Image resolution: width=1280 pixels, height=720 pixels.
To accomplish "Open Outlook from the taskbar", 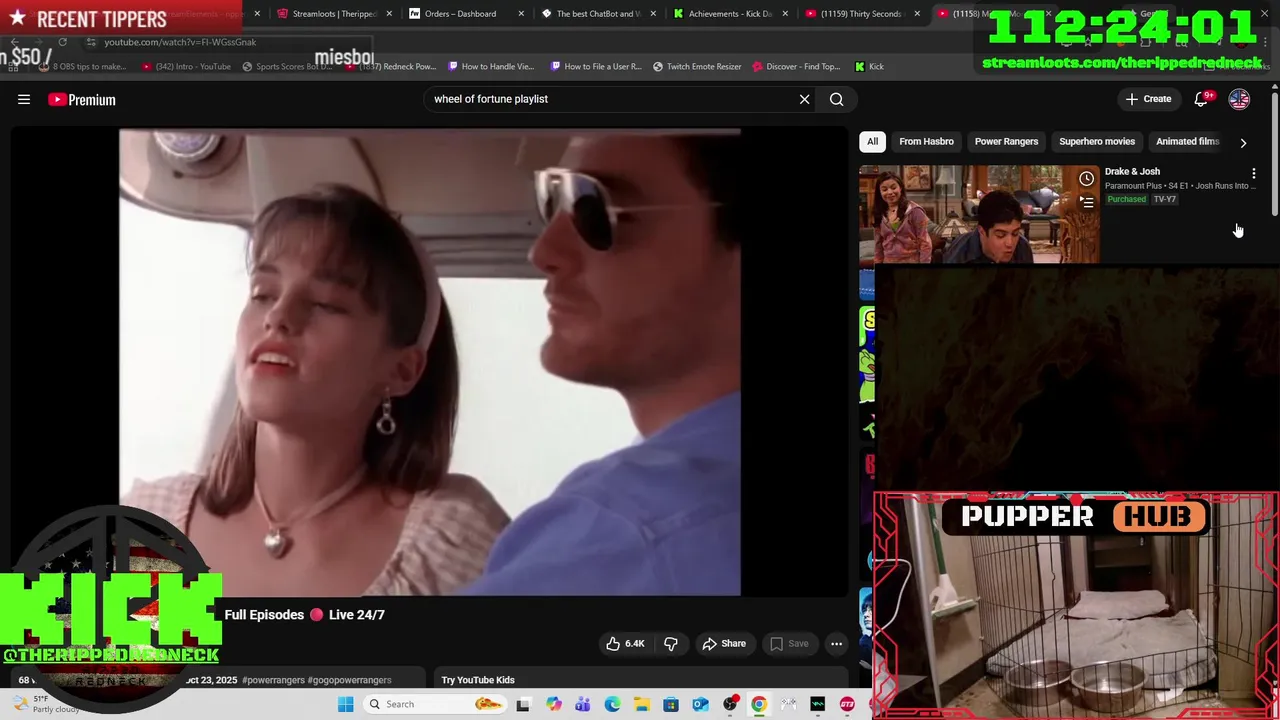I will coord(700,704).
